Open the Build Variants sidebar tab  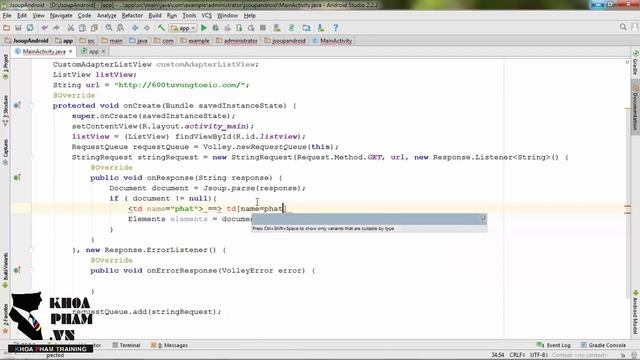pos(5,270)
